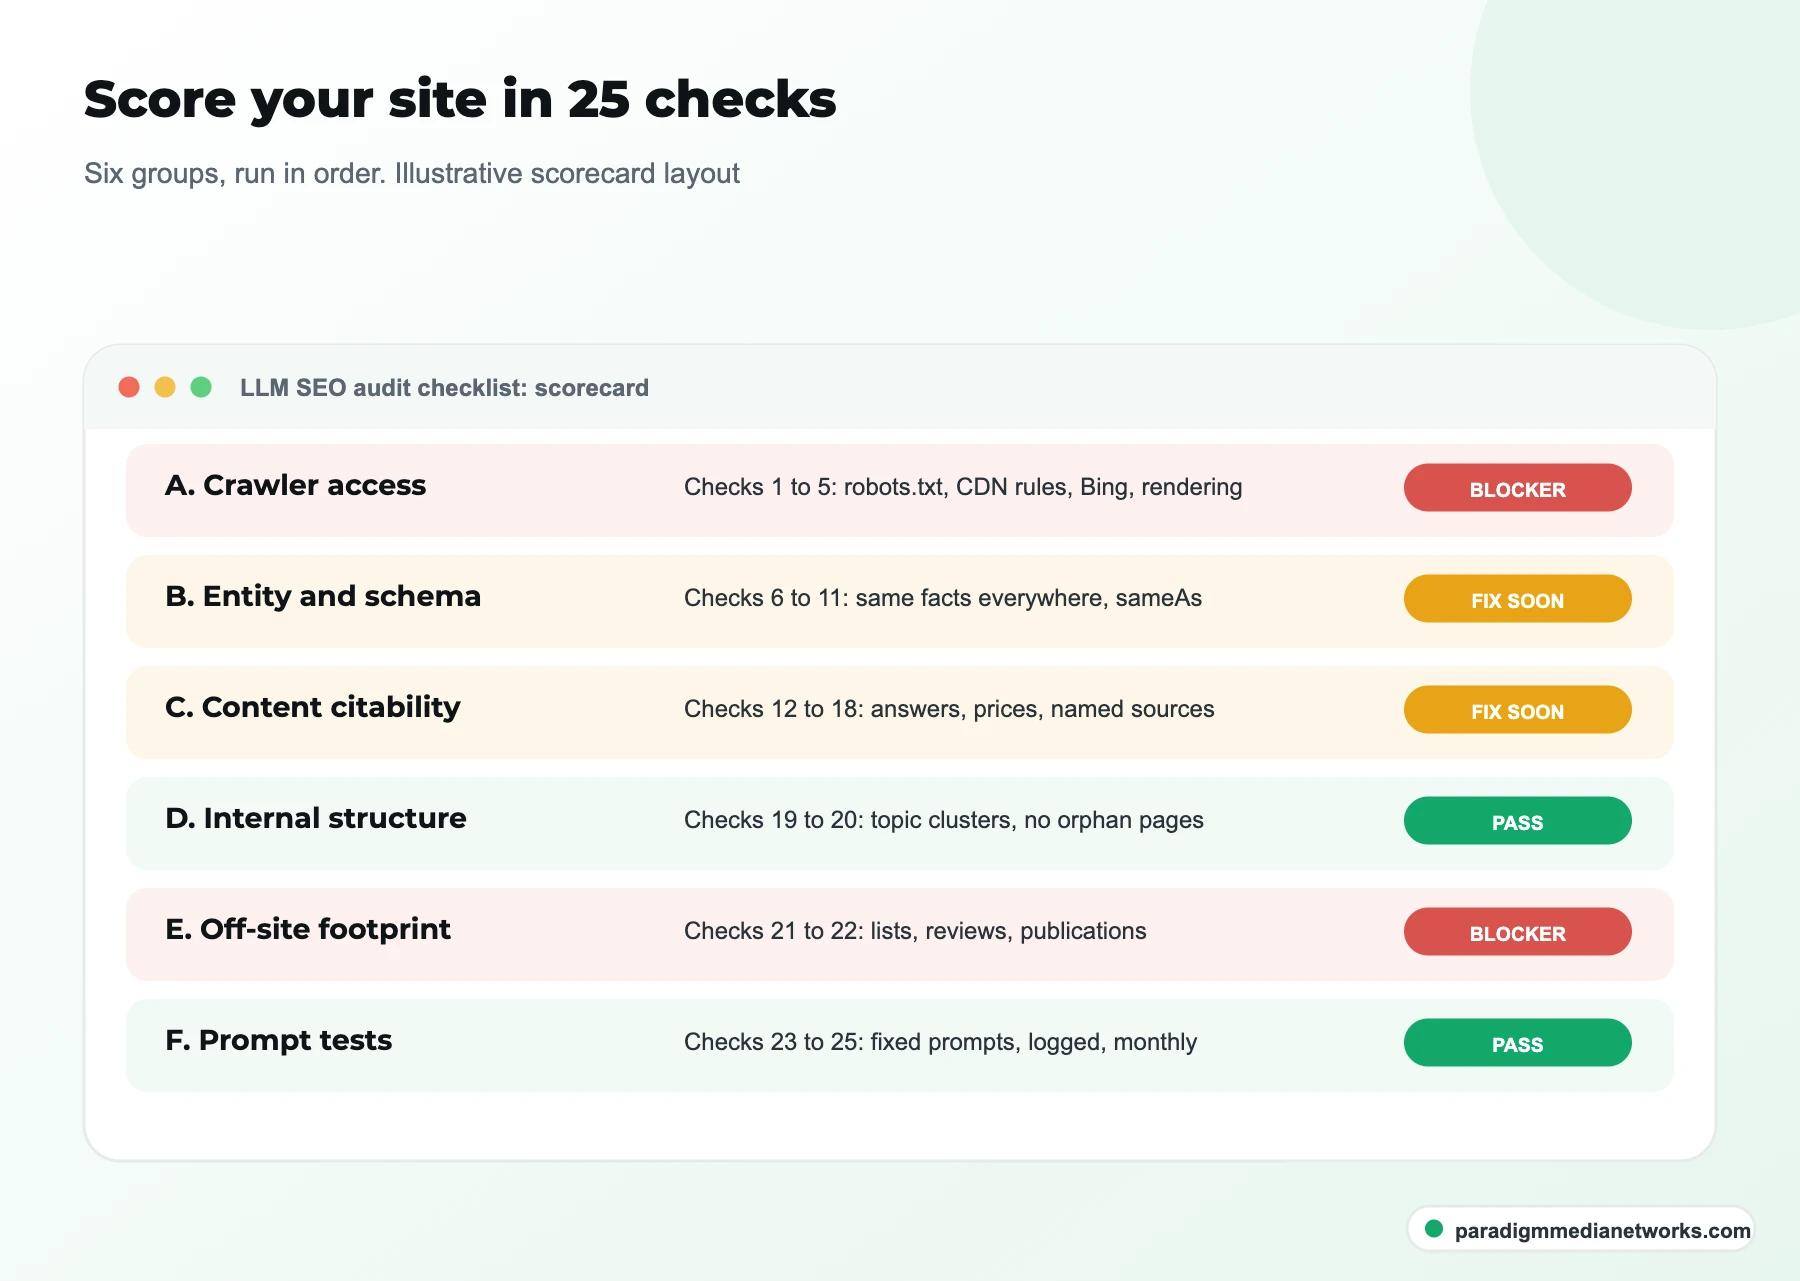
Task: Click 'Checks 6 to 11: same facts everywhere' text
Action: pos(943,598)
